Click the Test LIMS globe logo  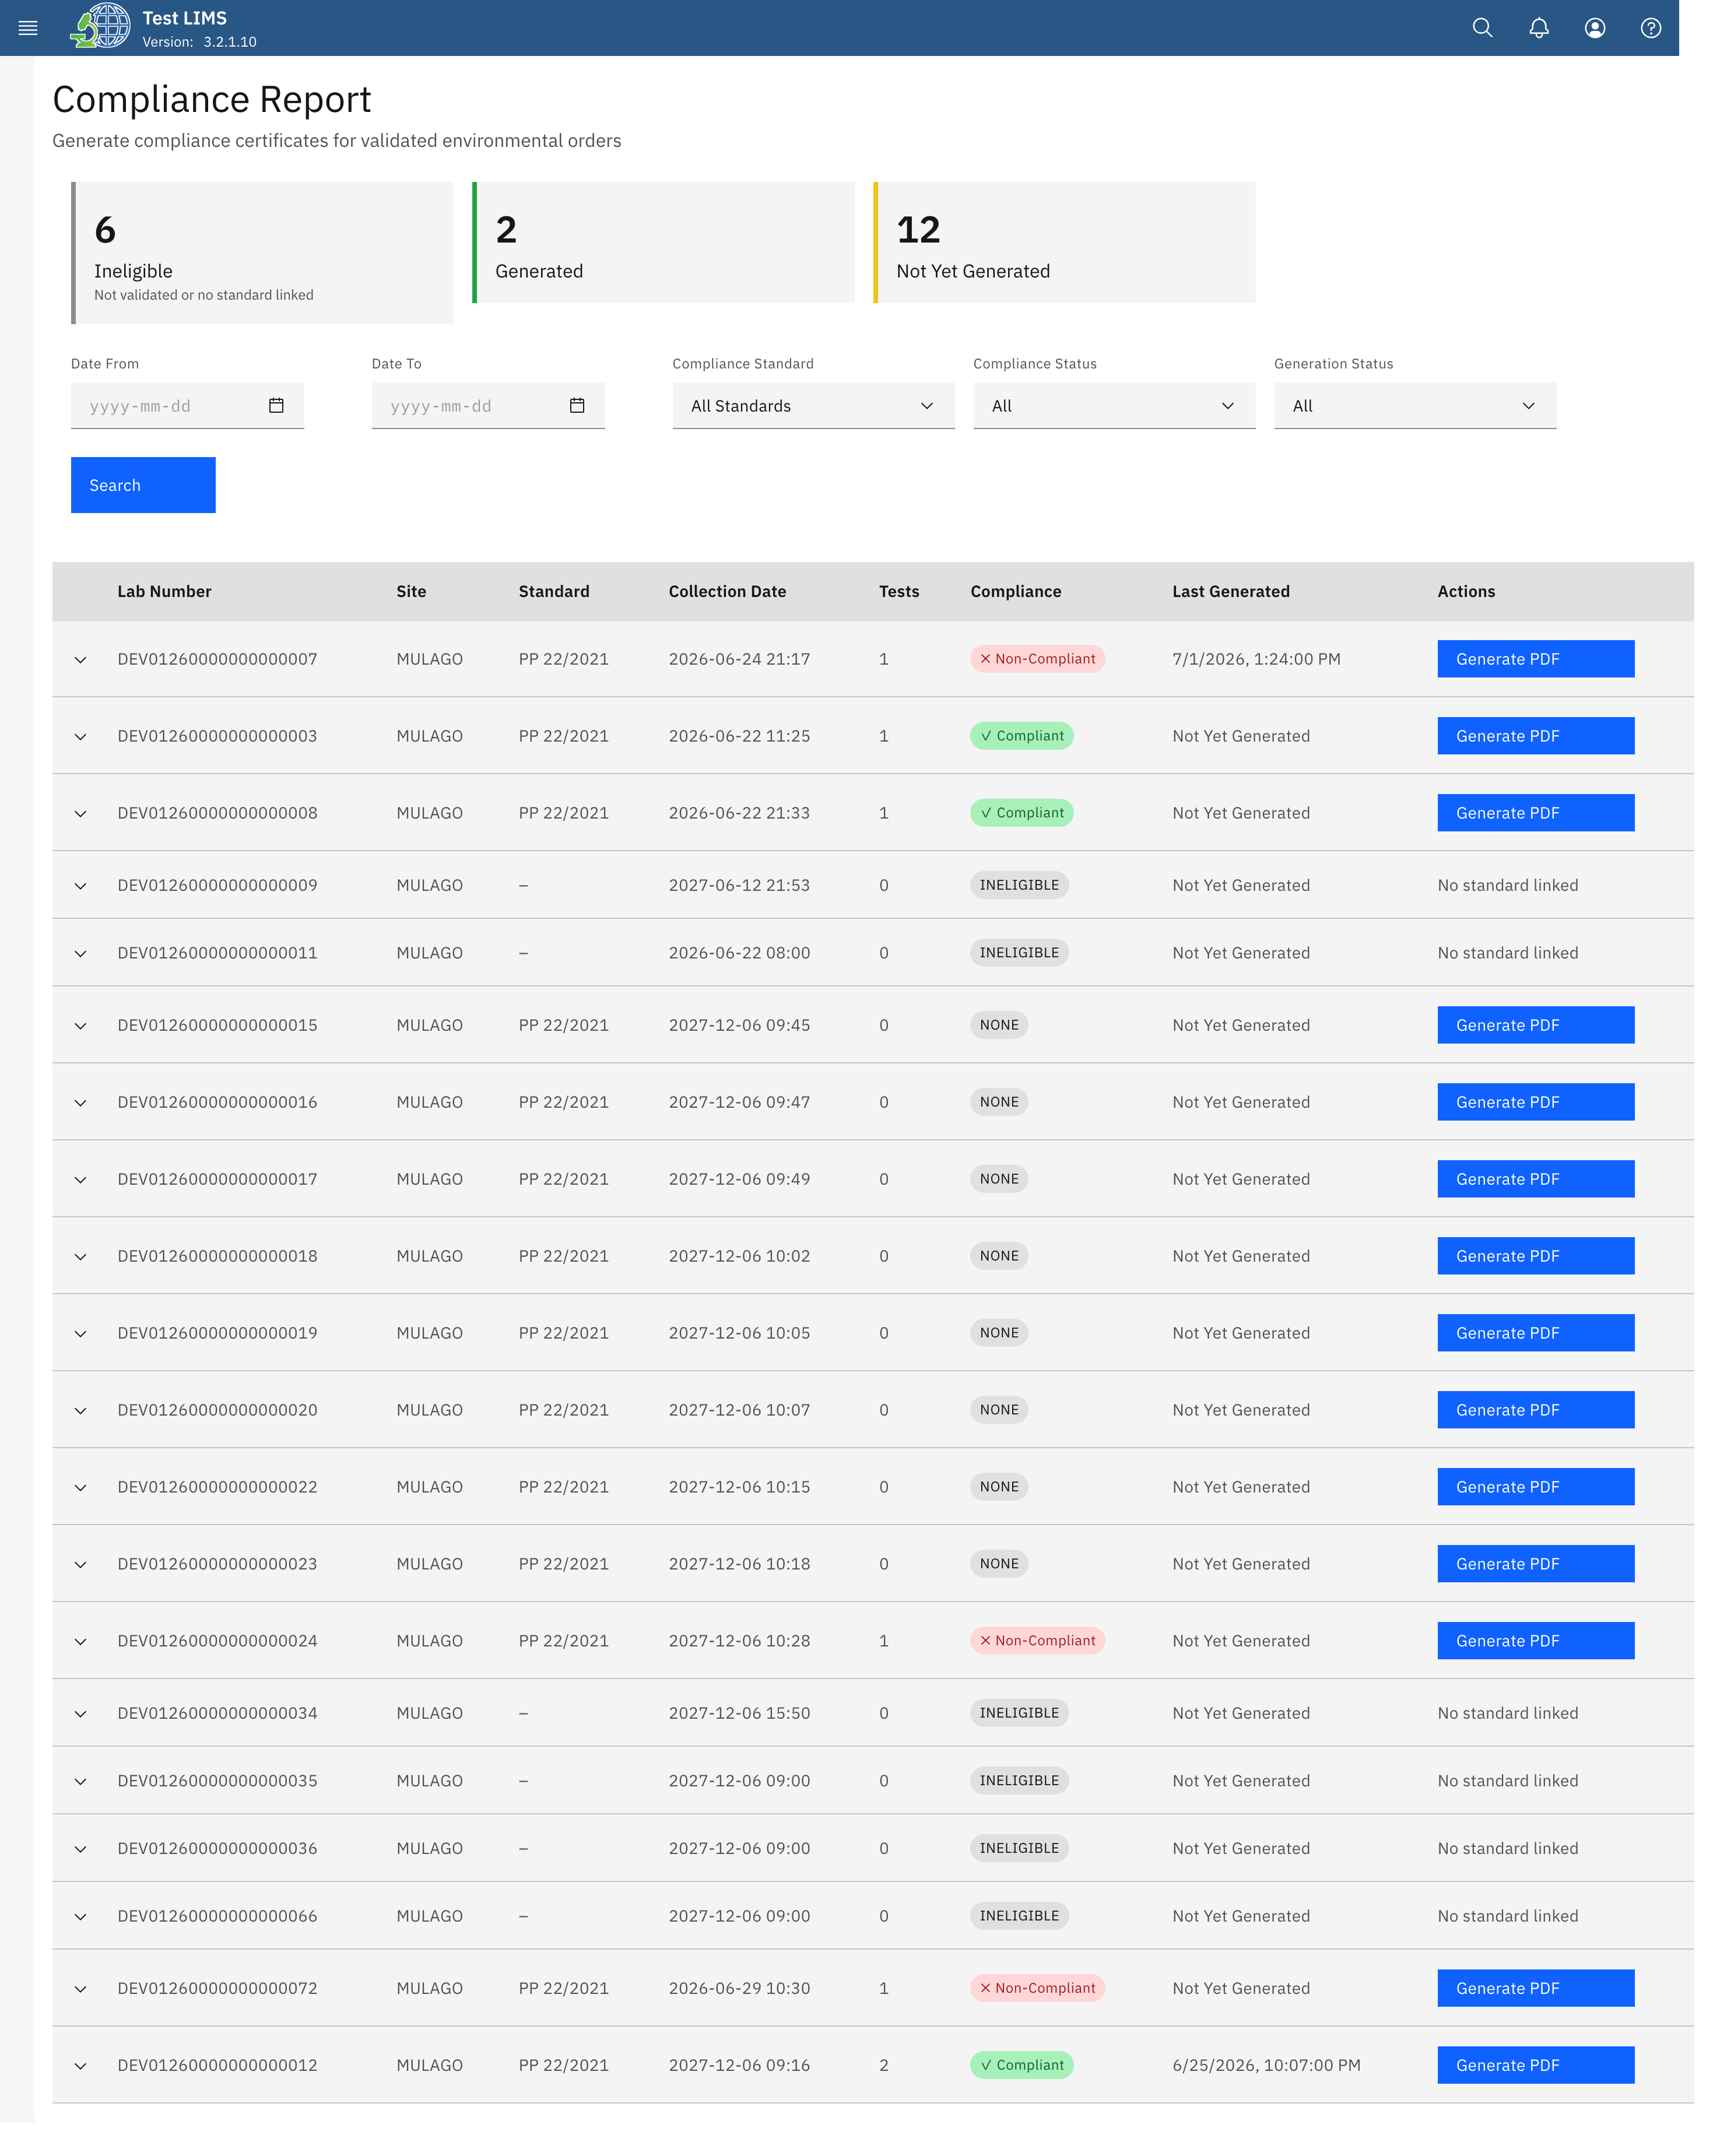100,26
